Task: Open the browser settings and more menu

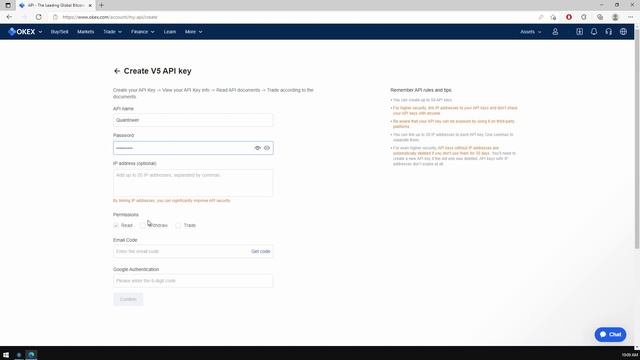Action: click(631, 17)
